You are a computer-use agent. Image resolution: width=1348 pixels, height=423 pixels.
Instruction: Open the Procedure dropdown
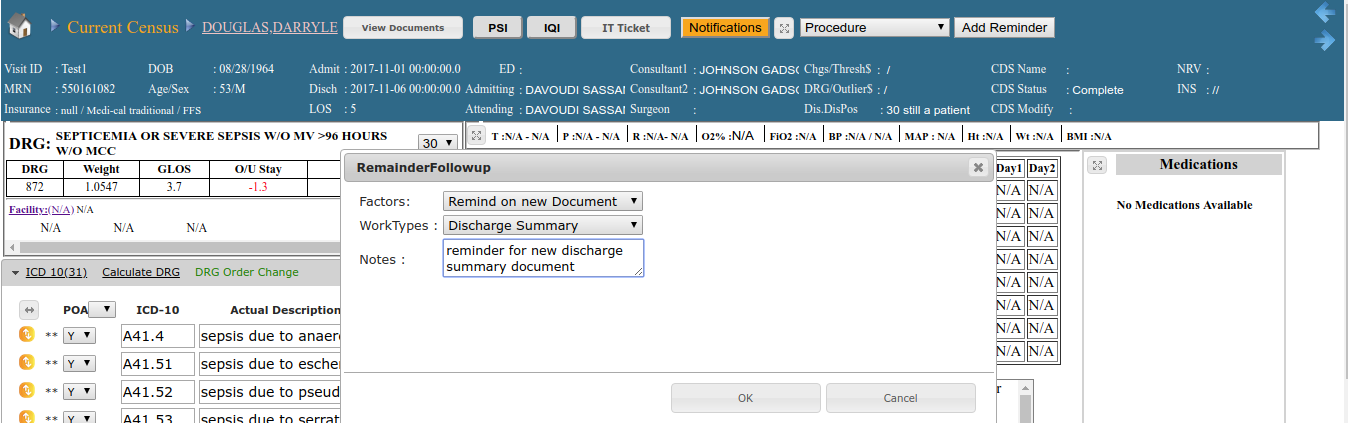[875, 28]
